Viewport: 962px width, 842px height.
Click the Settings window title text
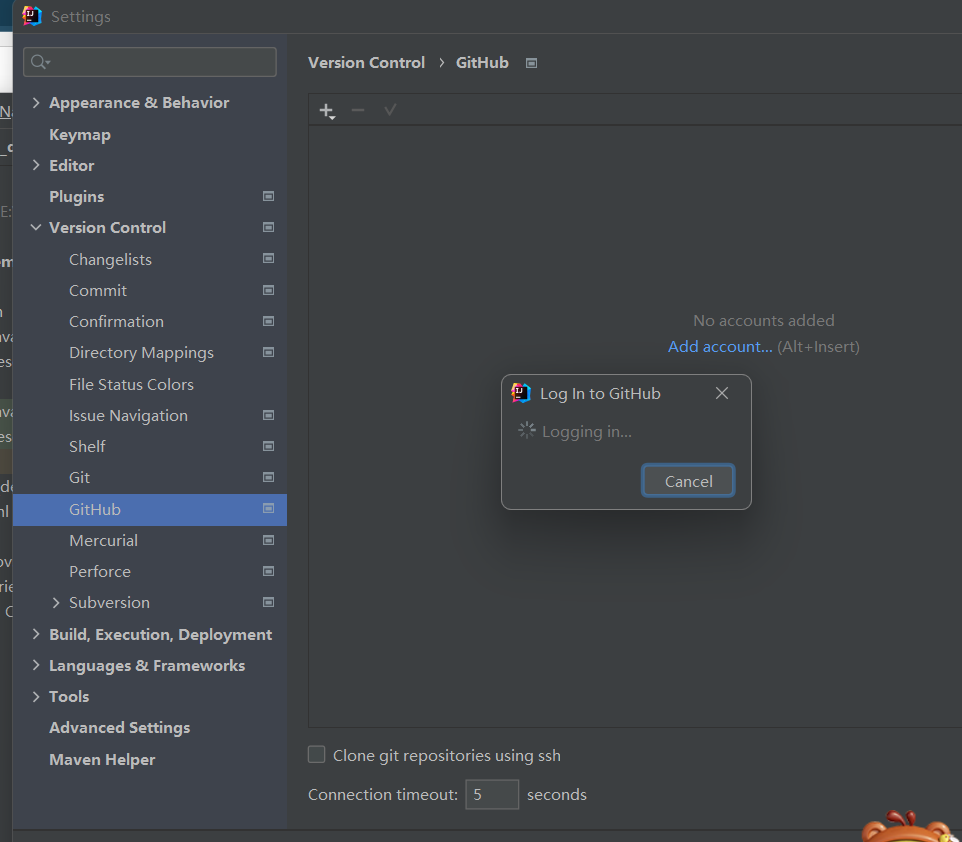coord(81,17)
